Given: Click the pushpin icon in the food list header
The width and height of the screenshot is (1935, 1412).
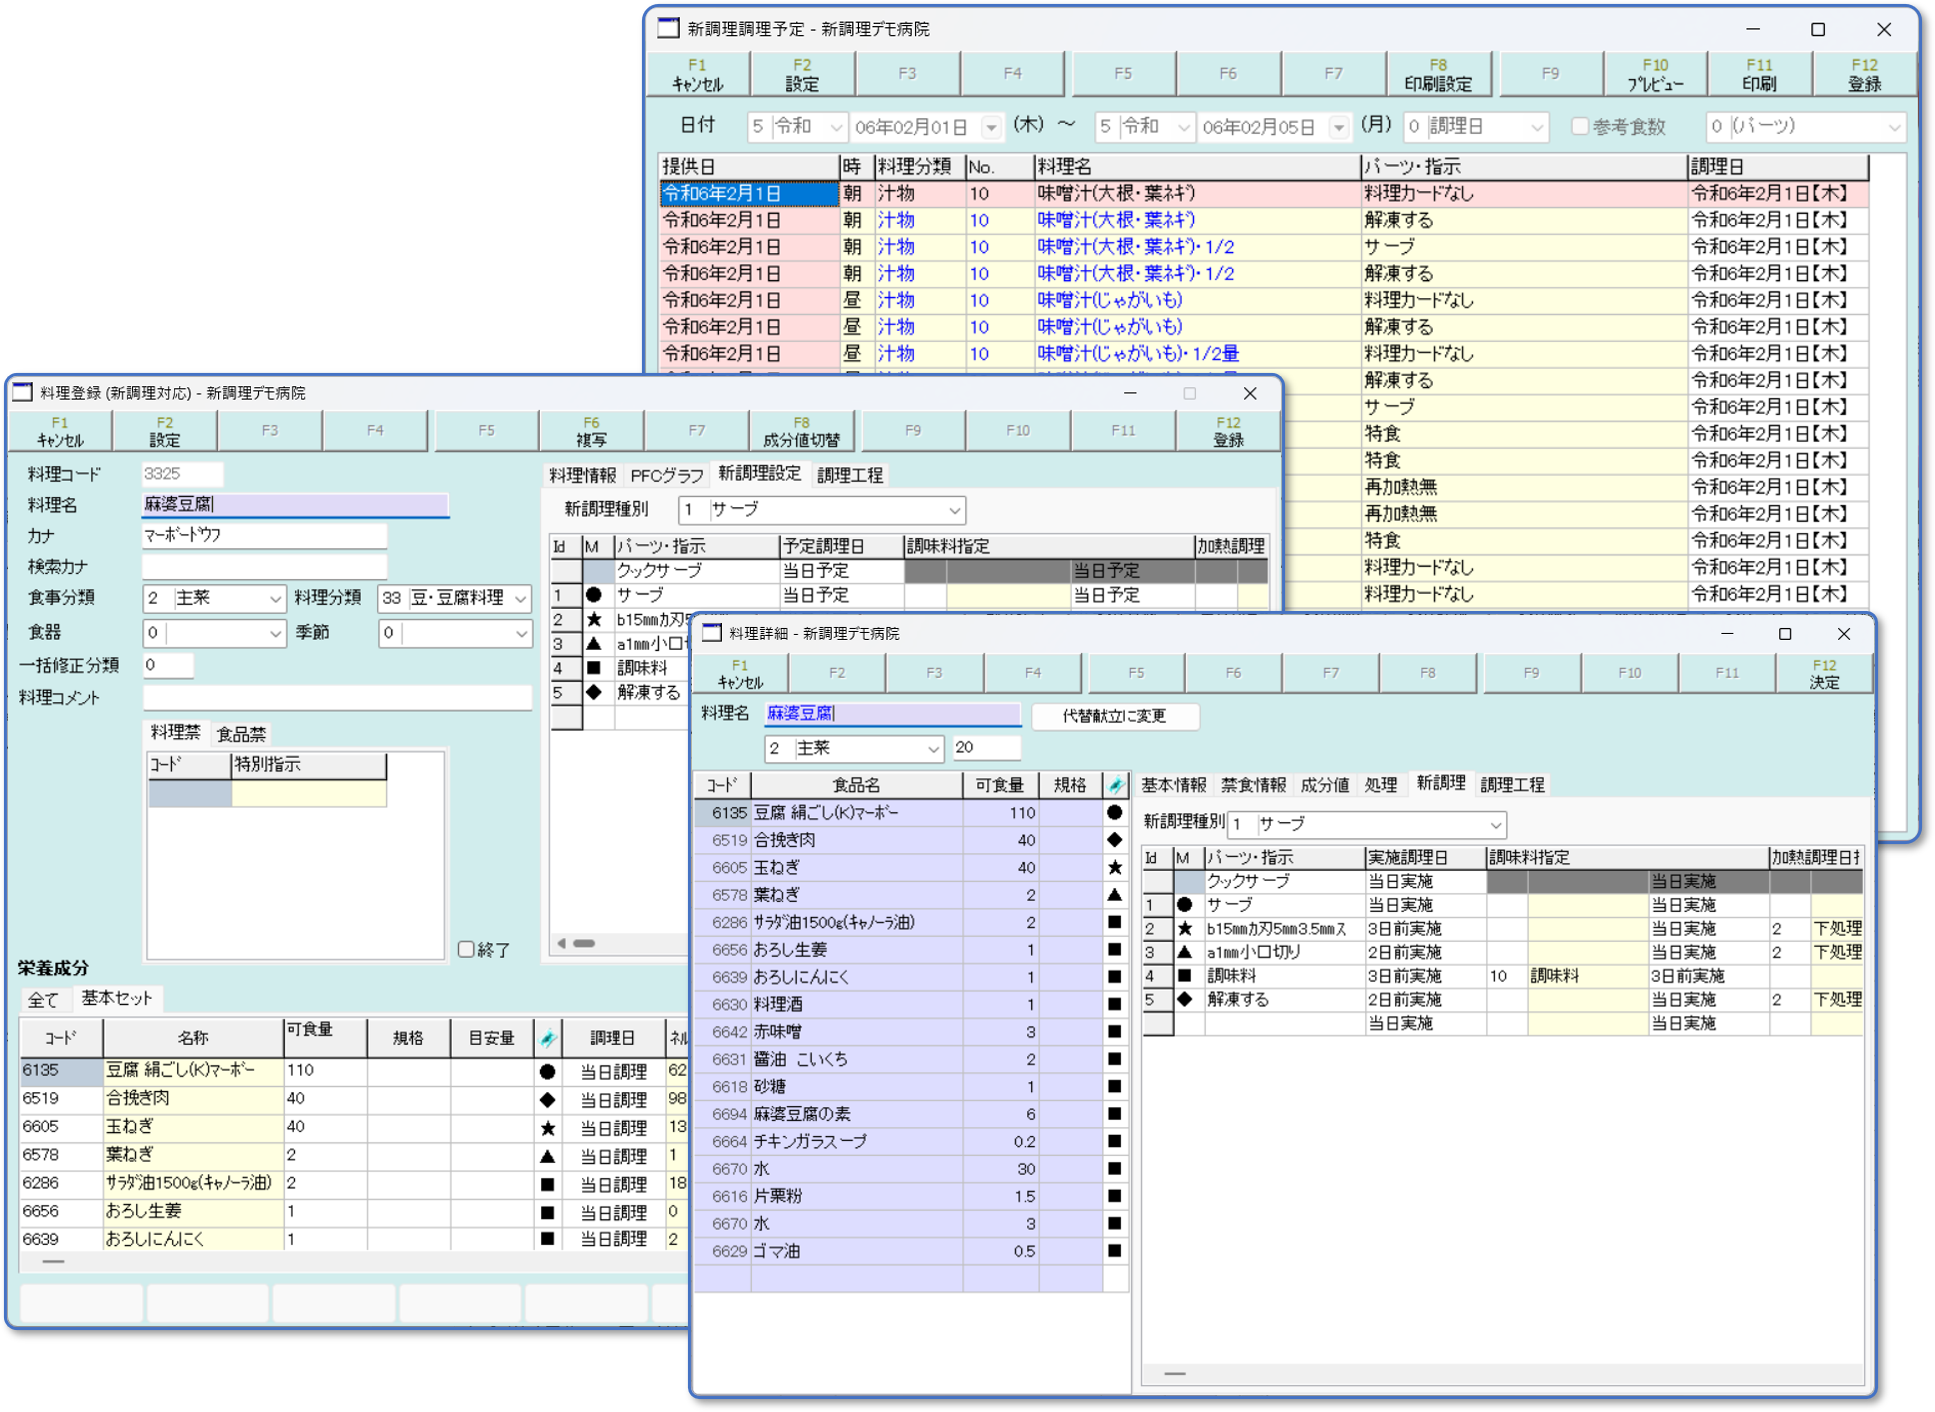Looking at the screenshot, I should 1113,784.
